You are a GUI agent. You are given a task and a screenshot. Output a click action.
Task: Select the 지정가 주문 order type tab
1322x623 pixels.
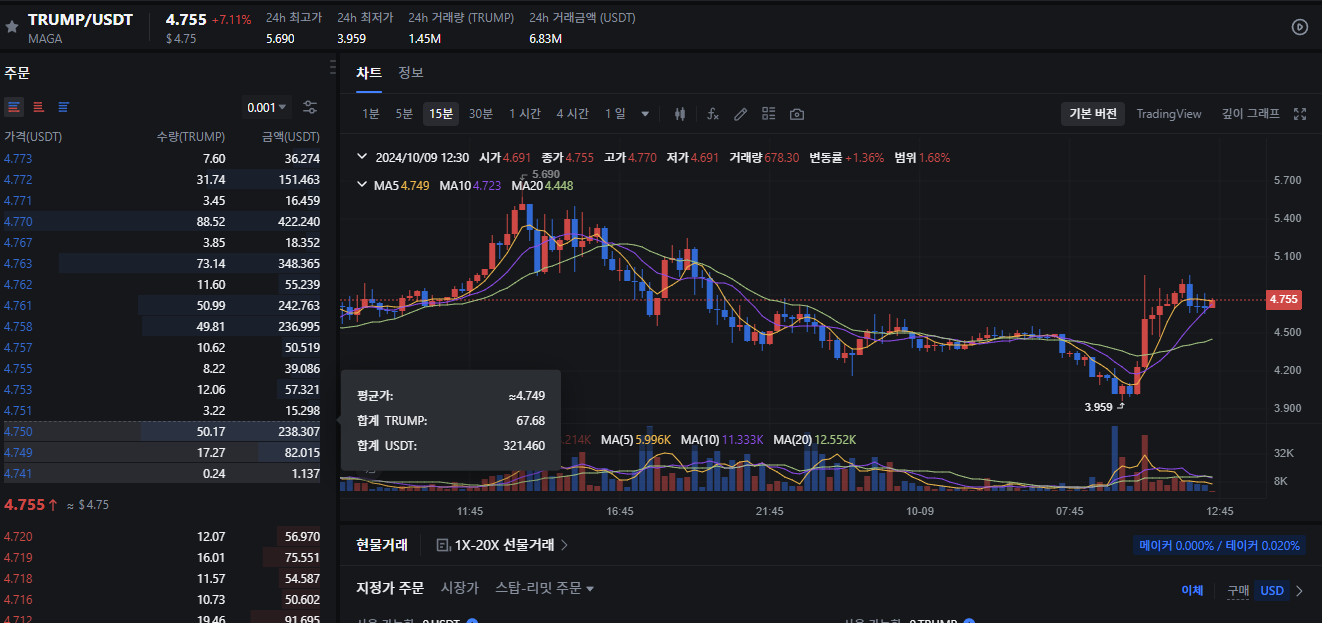pos(390,588)
